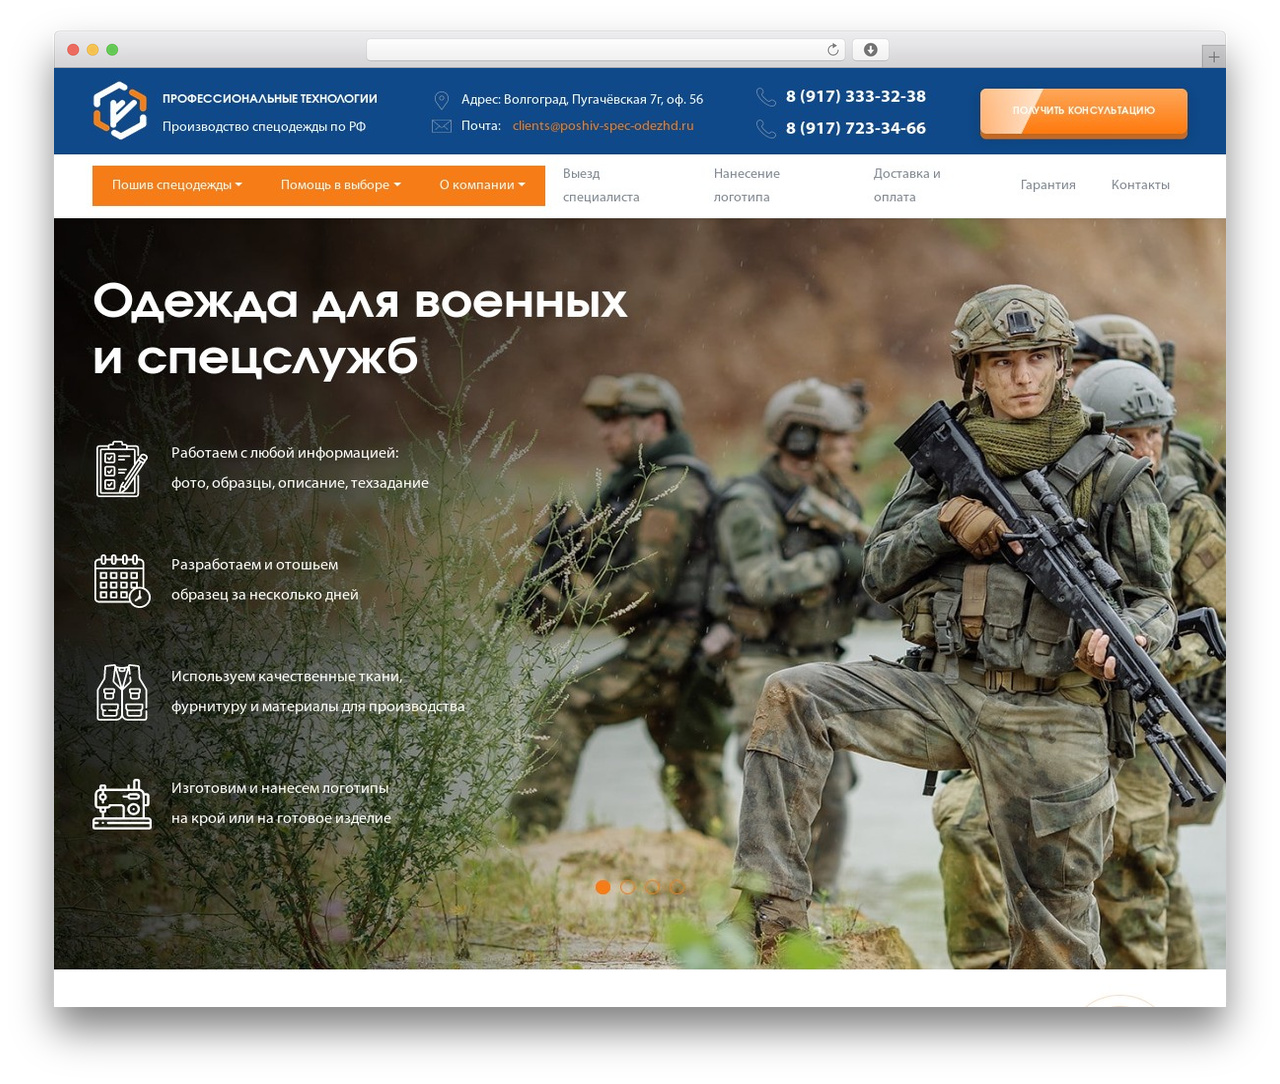Click the Получить консультацию button

1083,112
